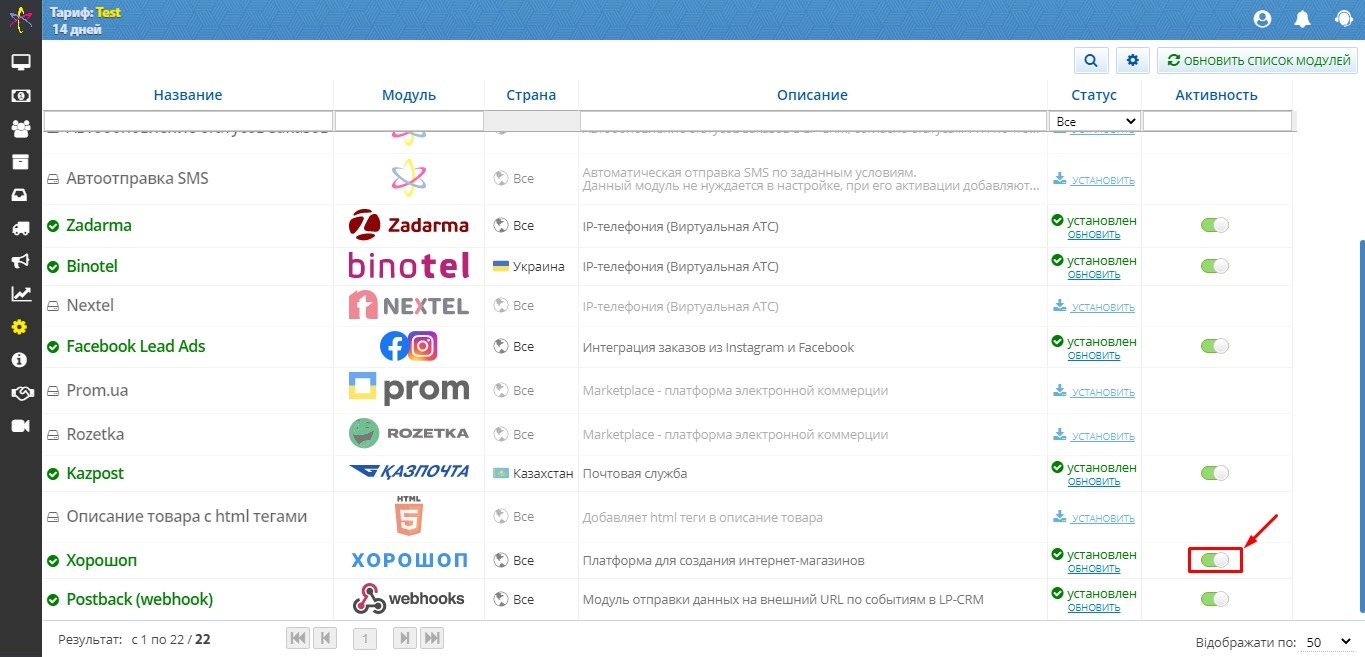This screenshot has width=1365, height=657.
Task: Toggle Kazpost module activity switch
Action: point(1215,473)
